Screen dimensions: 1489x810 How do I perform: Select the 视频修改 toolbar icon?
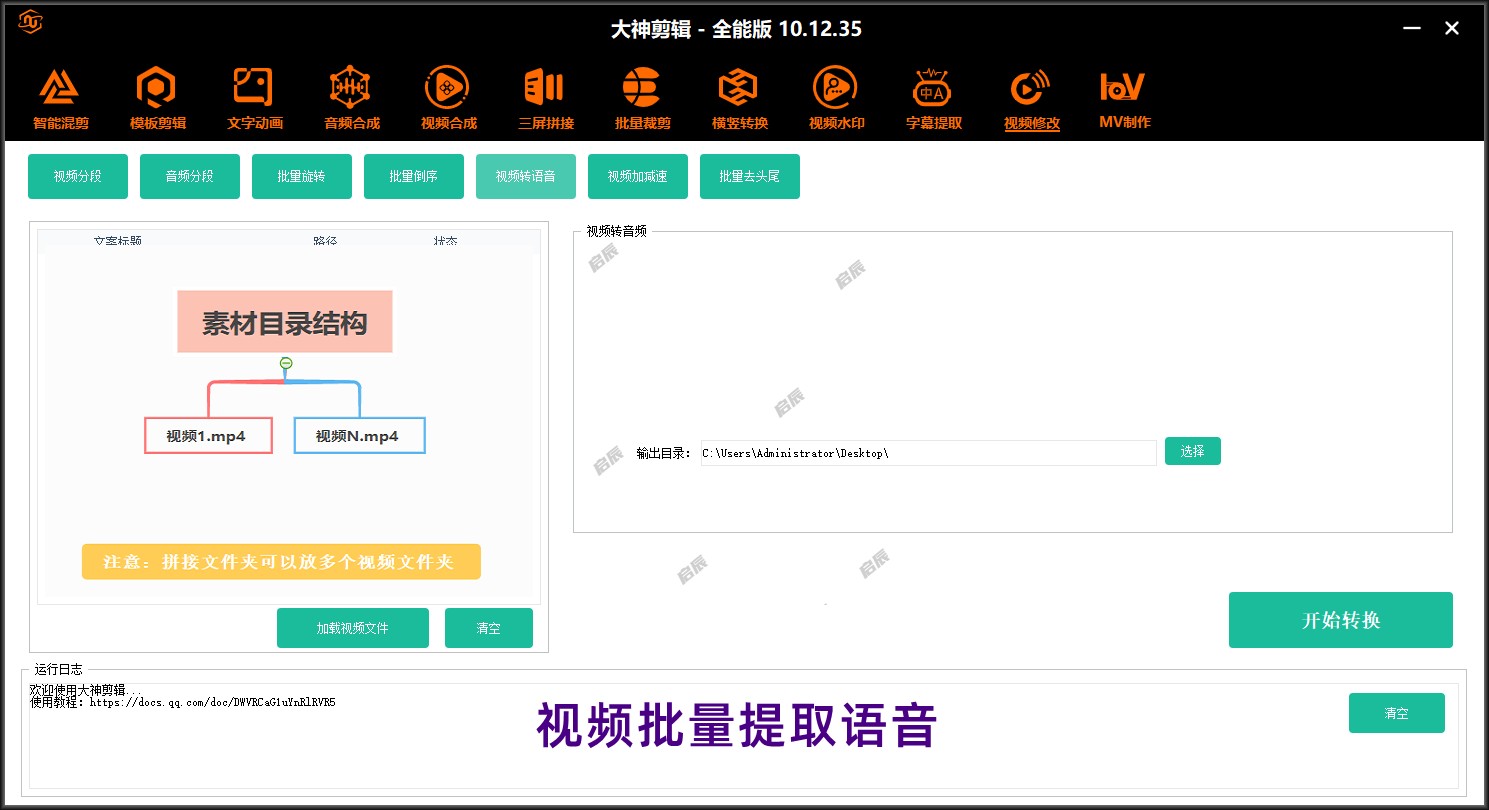click(x=1031, y=99)
